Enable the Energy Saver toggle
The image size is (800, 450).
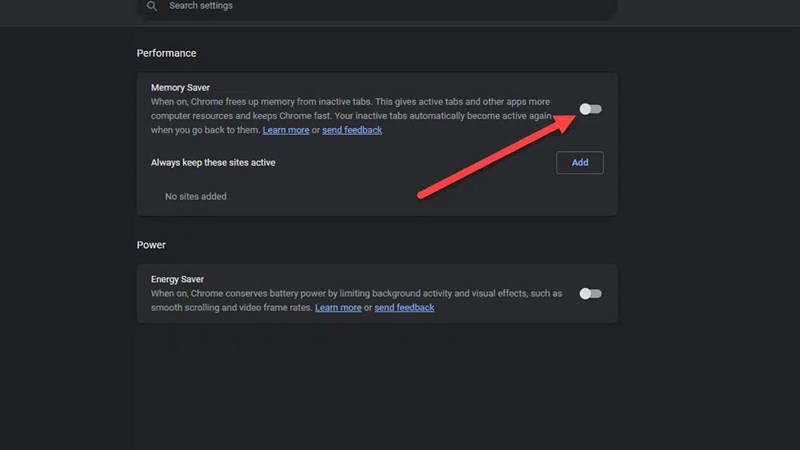590,293
